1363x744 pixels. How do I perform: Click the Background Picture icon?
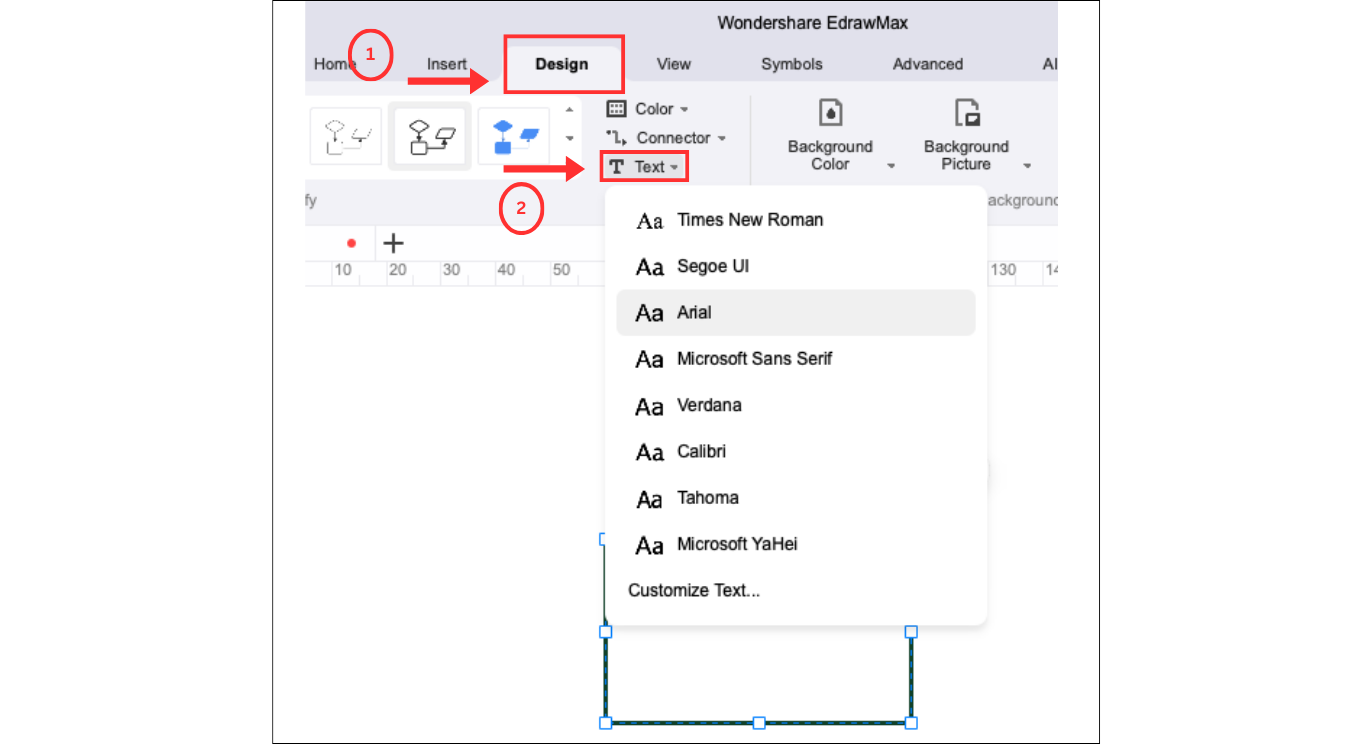point(966,113)
